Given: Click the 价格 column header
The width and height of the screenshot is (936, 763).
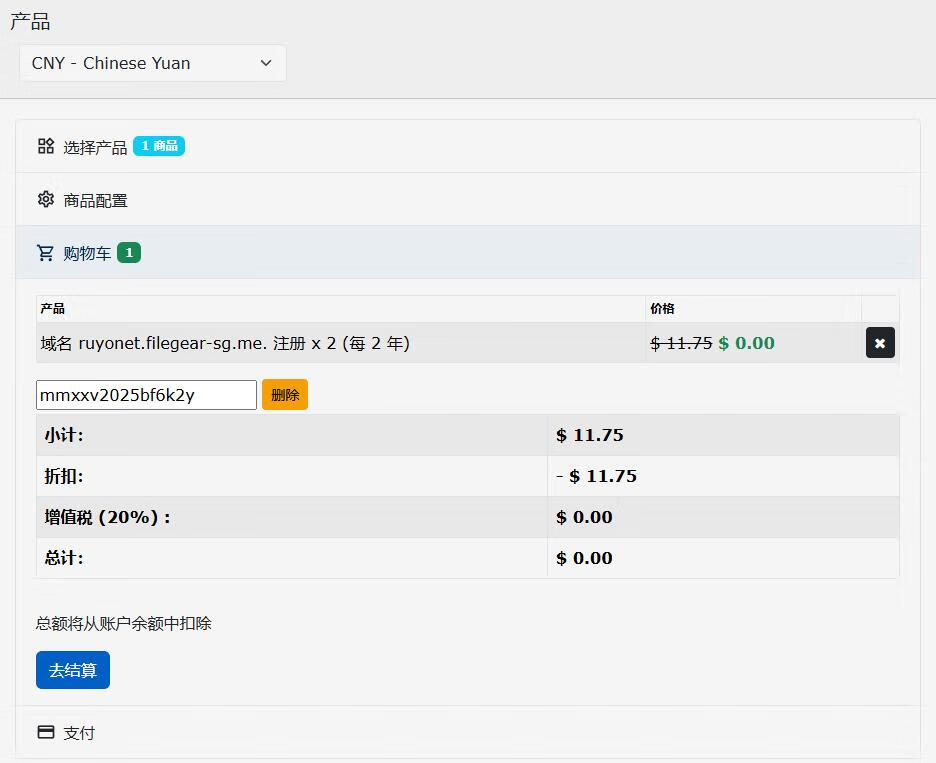Looking at the screenshot, I should coord(662,309).
